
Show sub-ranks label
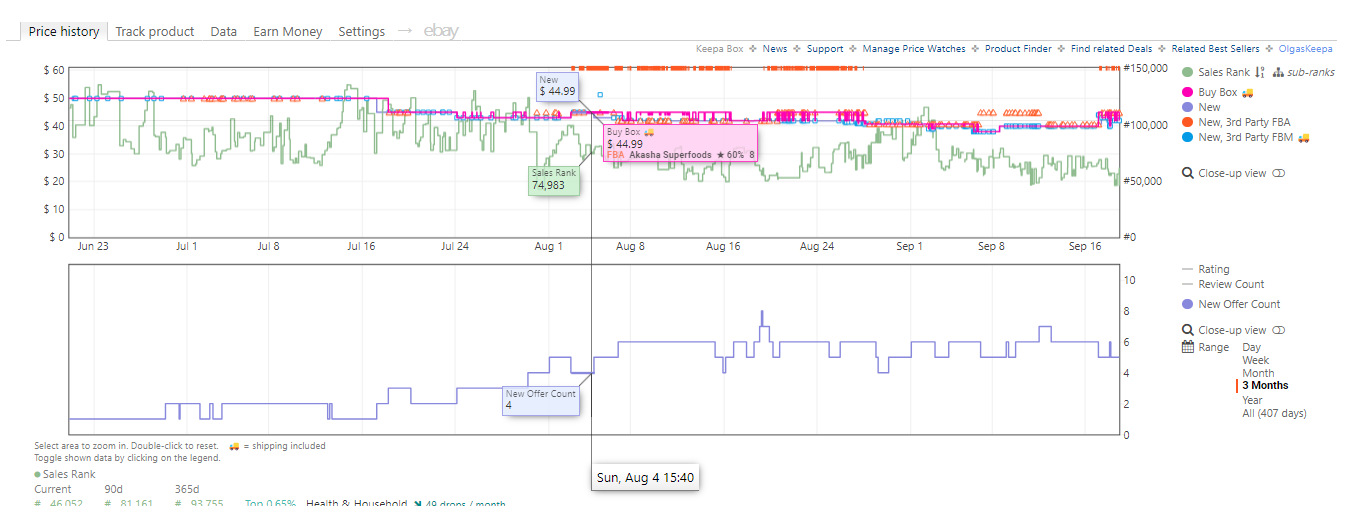coord(1311,72)
